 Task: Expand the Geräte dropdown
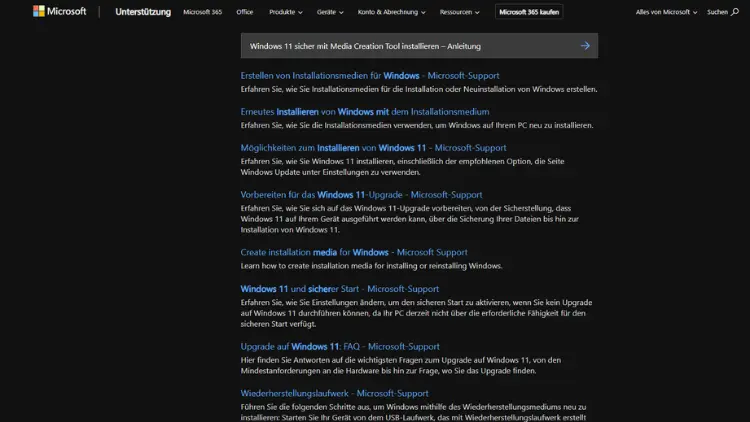330,12
